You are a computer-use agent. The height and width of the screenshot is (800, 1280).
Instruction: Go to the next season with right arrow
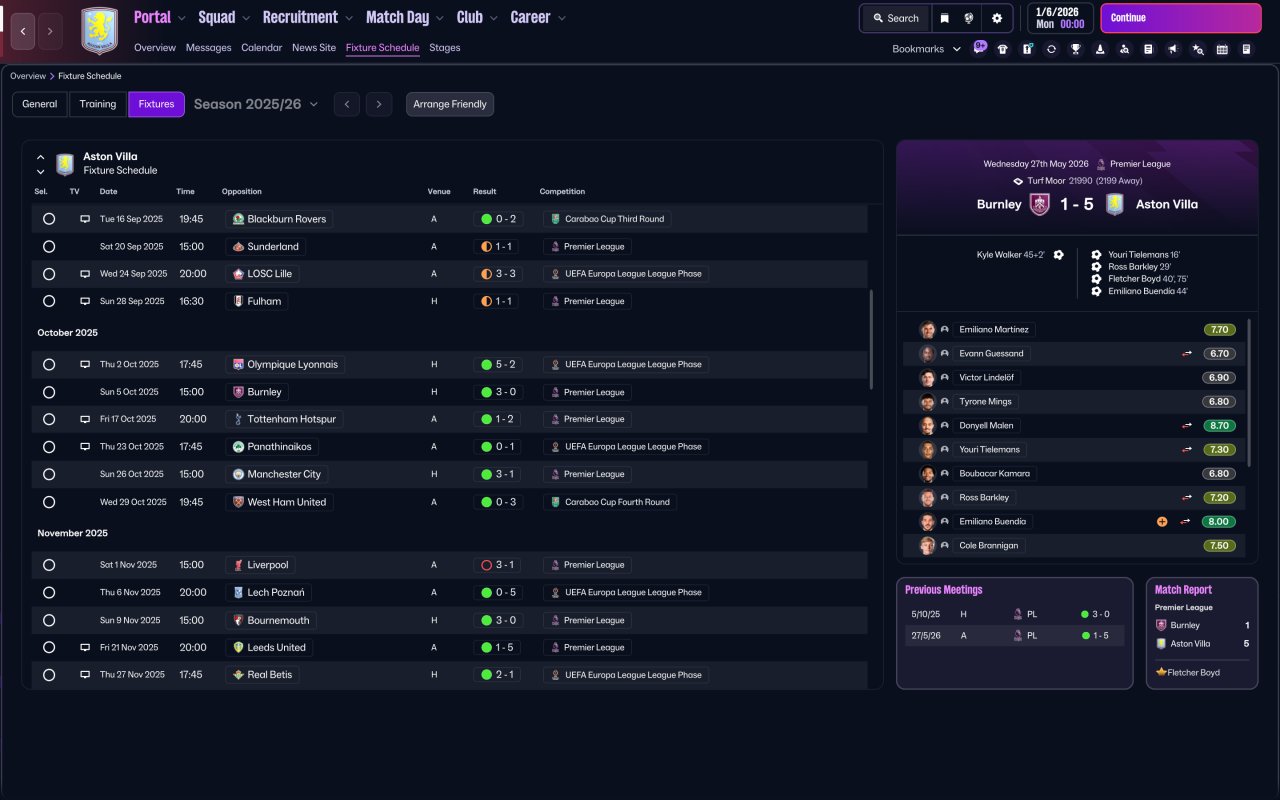378,104
